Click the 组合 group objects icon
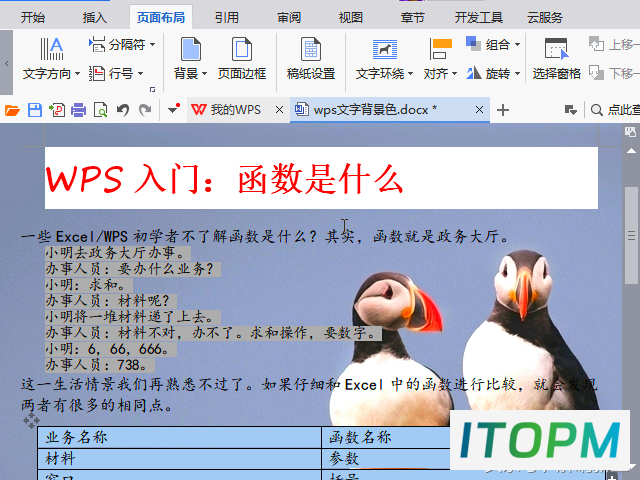Viewport: 640px width, 480px height. (473, 44)
